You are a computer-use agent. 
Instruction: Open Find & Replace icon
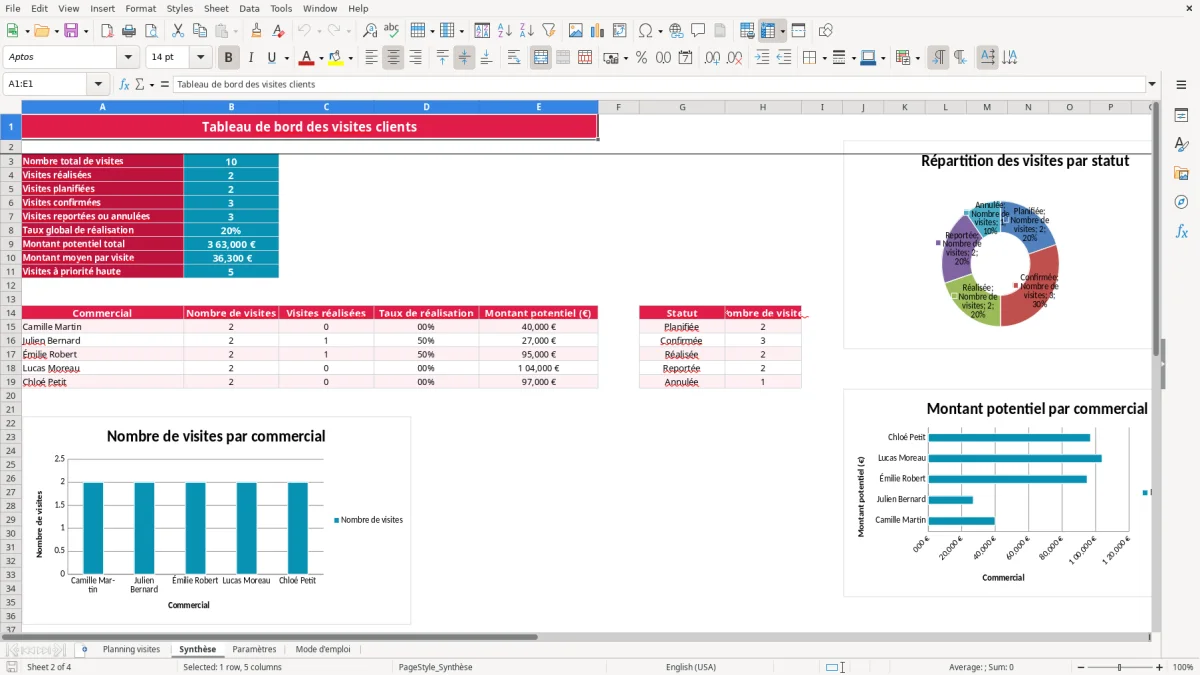pos(370,31)
